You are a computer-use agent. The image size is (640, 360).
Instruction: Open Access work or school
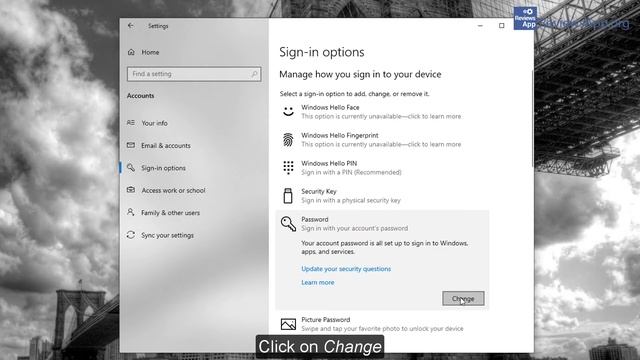[173, 190]
